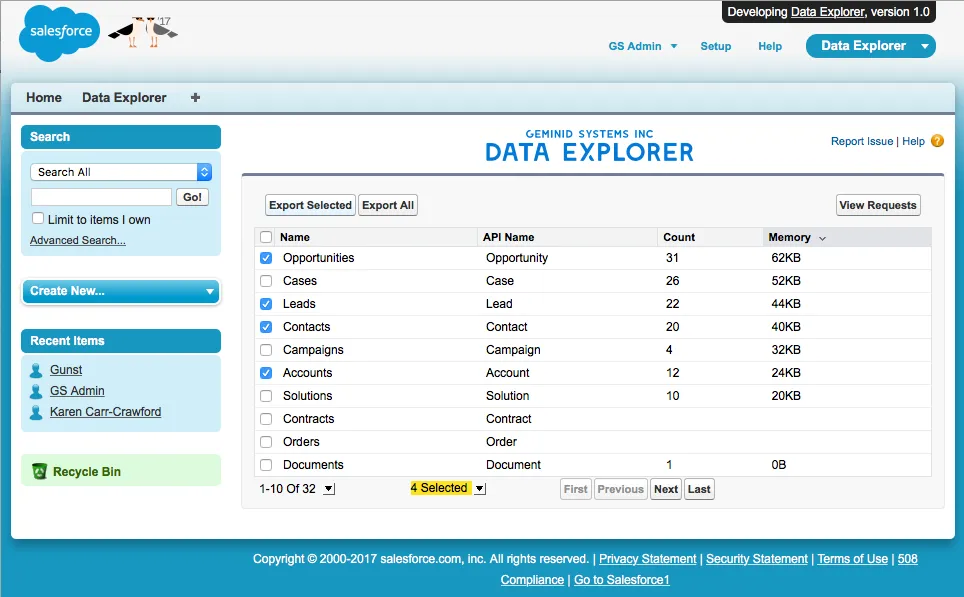The height and width of the screenshot is (597, 964).
Task: Uncheck the Leads row checkbox
Action: pos(266,304)
